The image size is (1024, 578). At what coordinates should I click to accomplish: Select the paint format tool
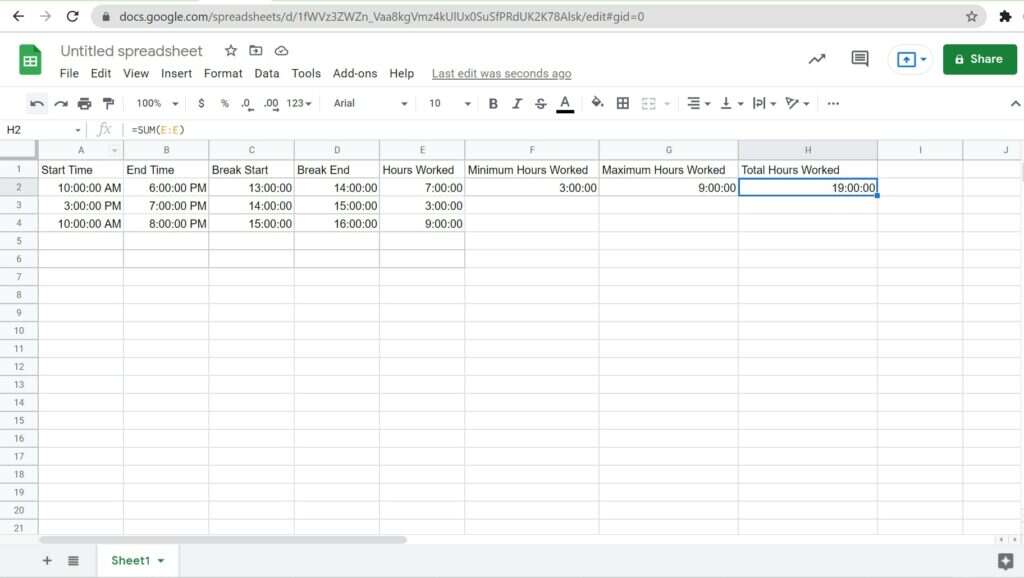pyautogui.click(x=108, y=103)
